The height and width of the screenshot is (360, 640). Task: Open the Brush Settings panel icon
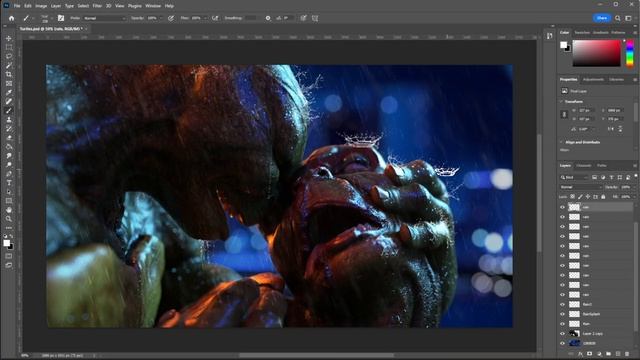(x=61, y=18)
